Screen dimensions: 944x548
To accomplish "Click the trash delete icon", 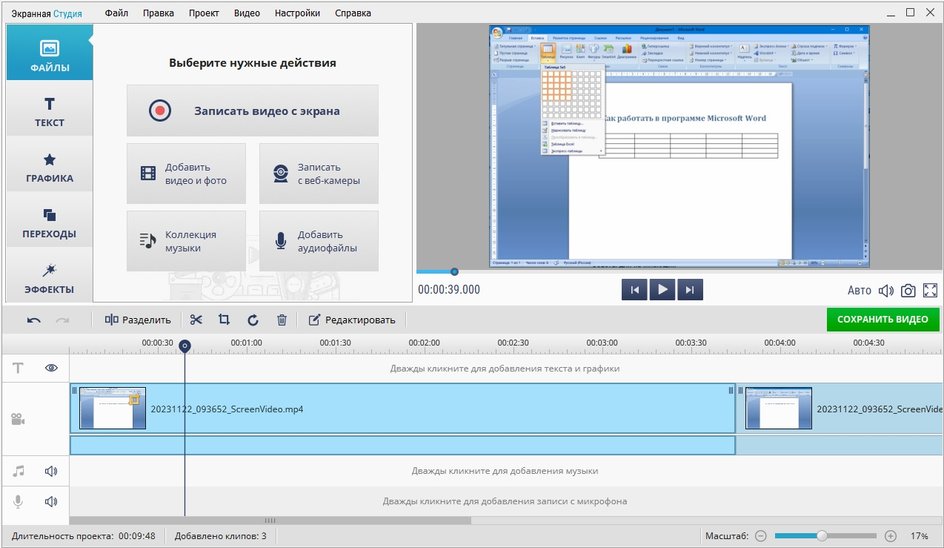I will pyautogui.click(x=282, y=320).
